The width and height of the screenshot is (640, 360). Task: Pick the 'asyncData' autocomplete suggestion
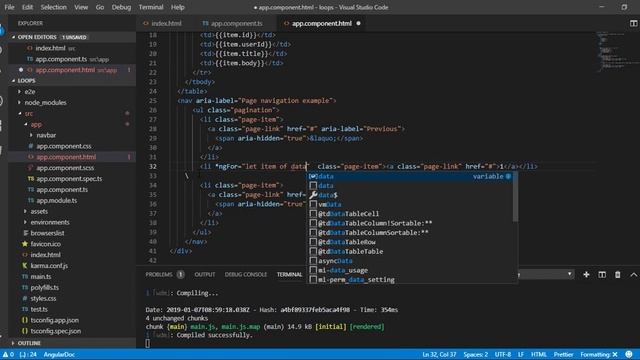pos(410,261)
